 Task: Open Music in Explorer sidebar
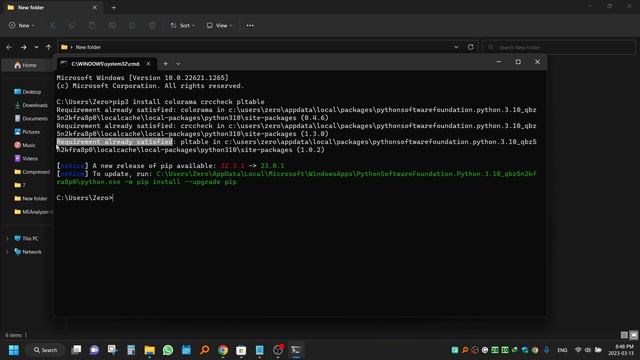point(24,145)
